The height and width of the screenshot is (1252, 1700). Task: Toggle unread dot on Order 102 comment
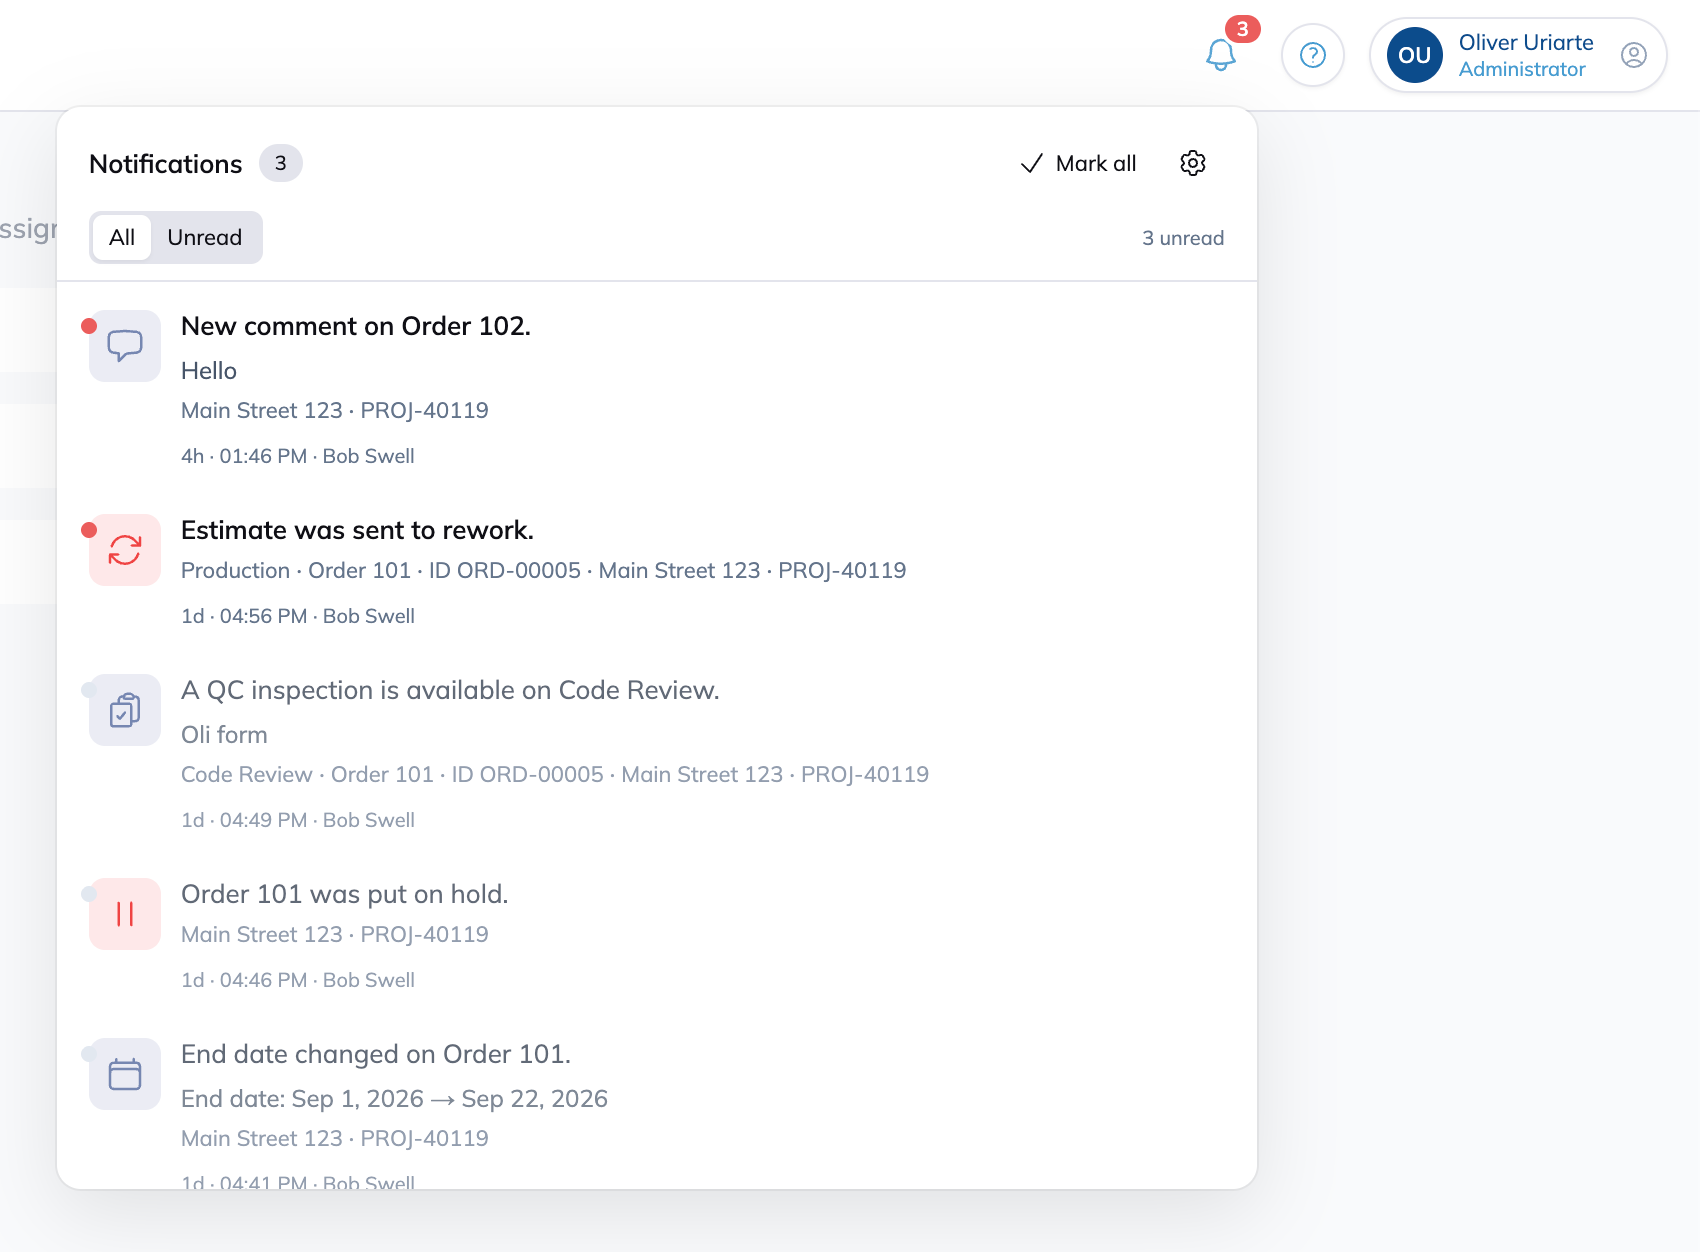click(x=89, y=326)
